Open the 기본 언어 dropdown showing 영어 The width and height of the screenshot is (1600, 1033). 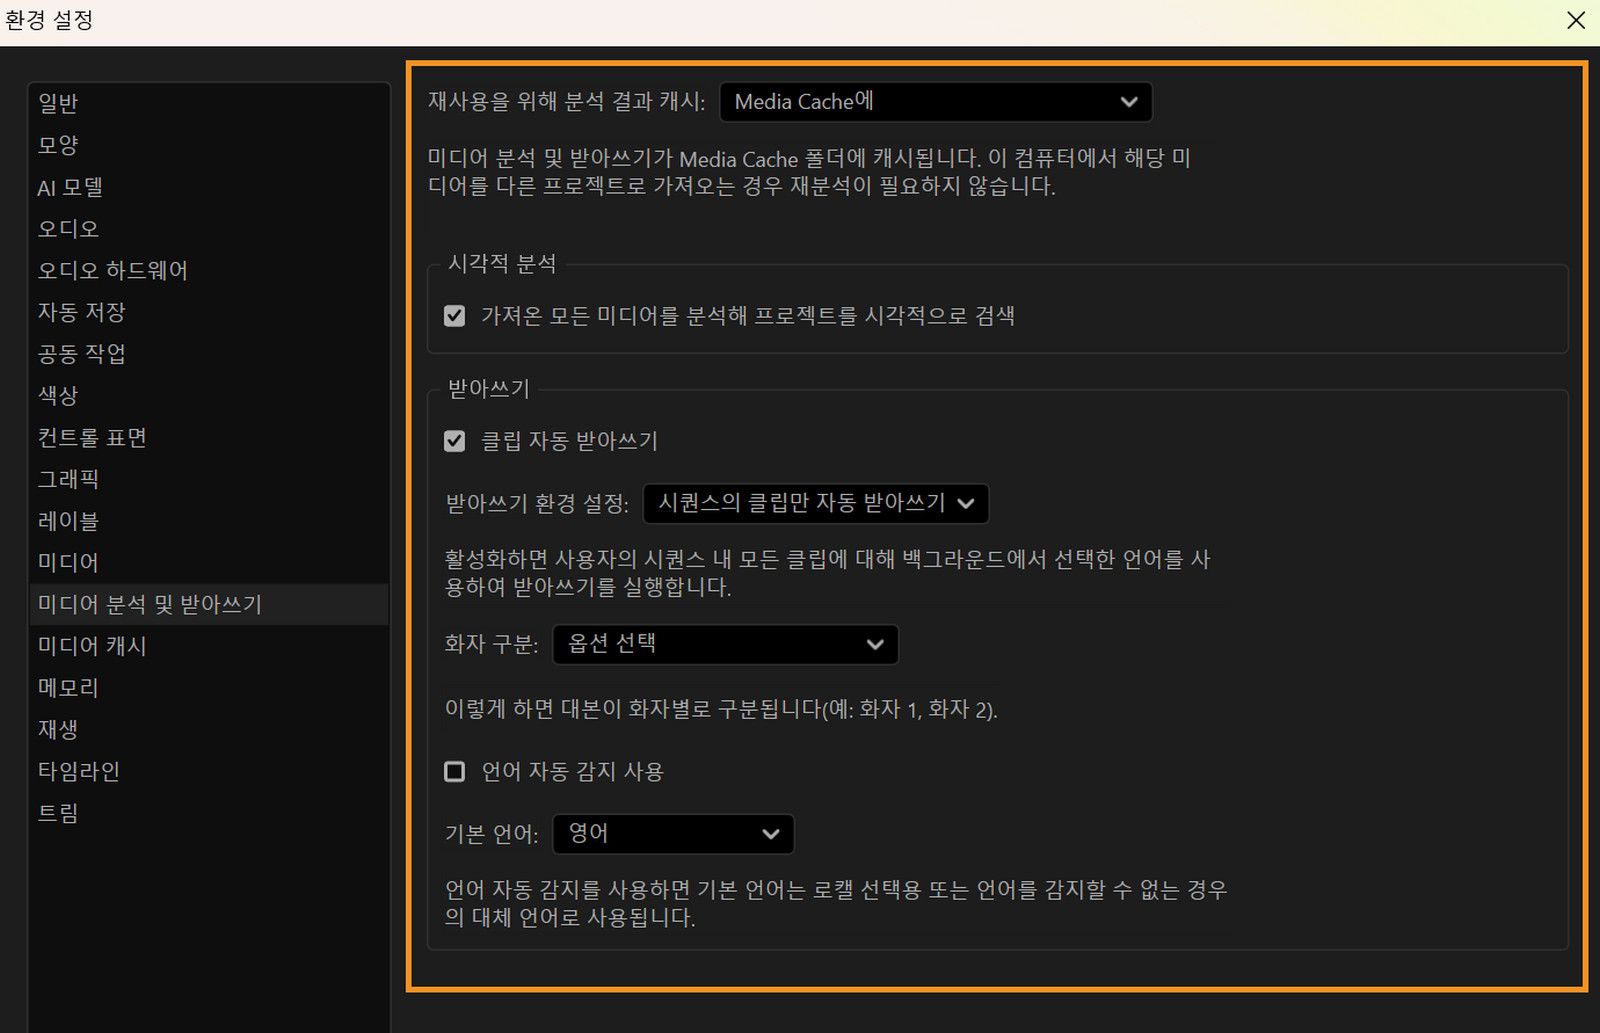click(672, 833)
